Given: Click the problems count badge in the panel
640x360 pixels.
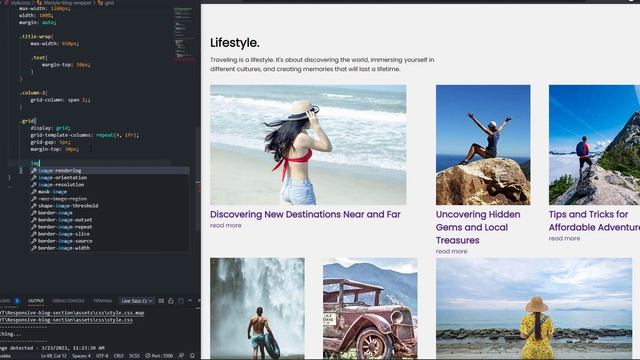Looking at the screenshot, I should coord(17,301).
